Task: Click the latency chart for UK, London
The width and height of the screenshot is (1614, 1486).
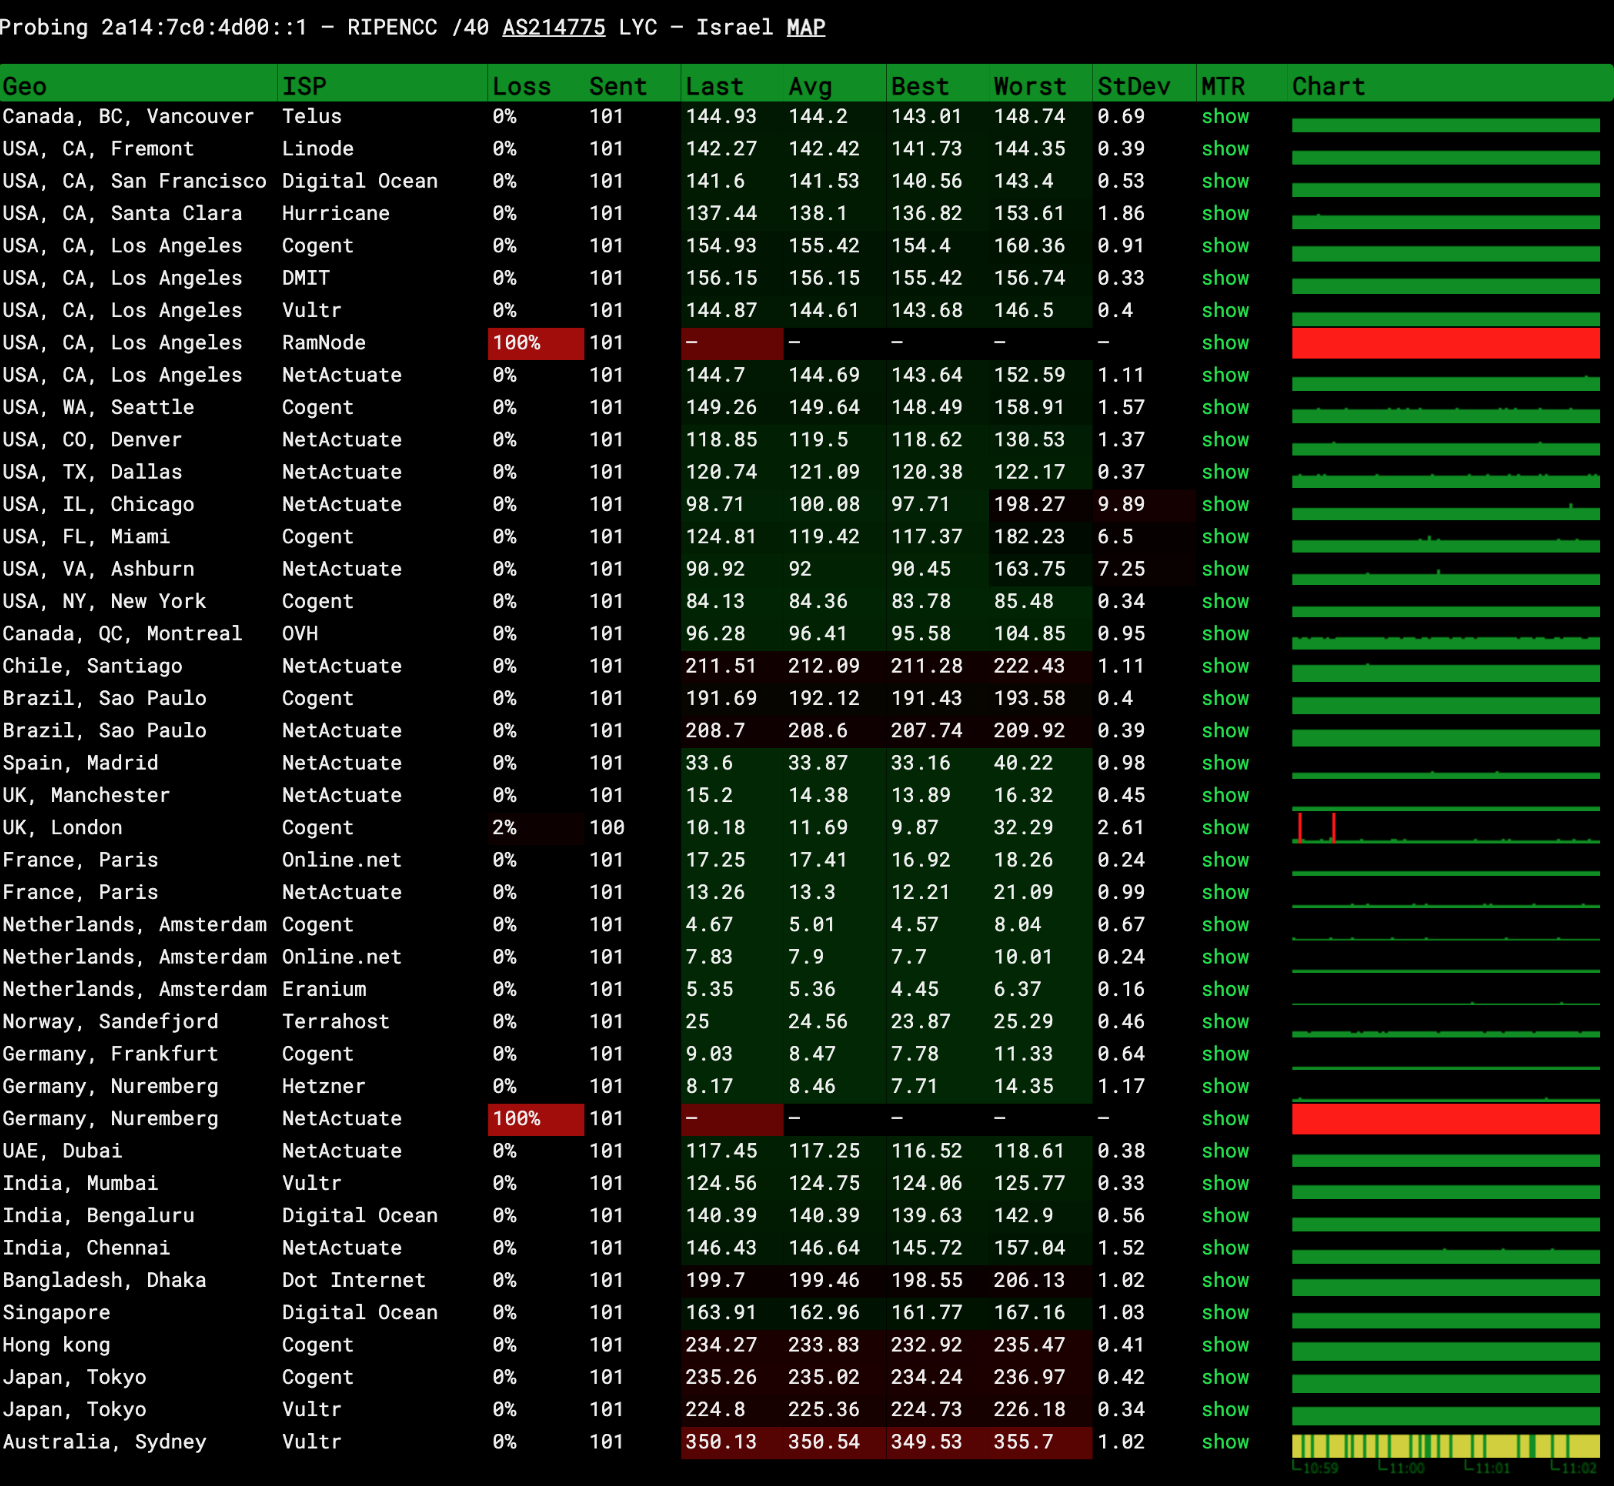Action: (x=1445, y=827)
